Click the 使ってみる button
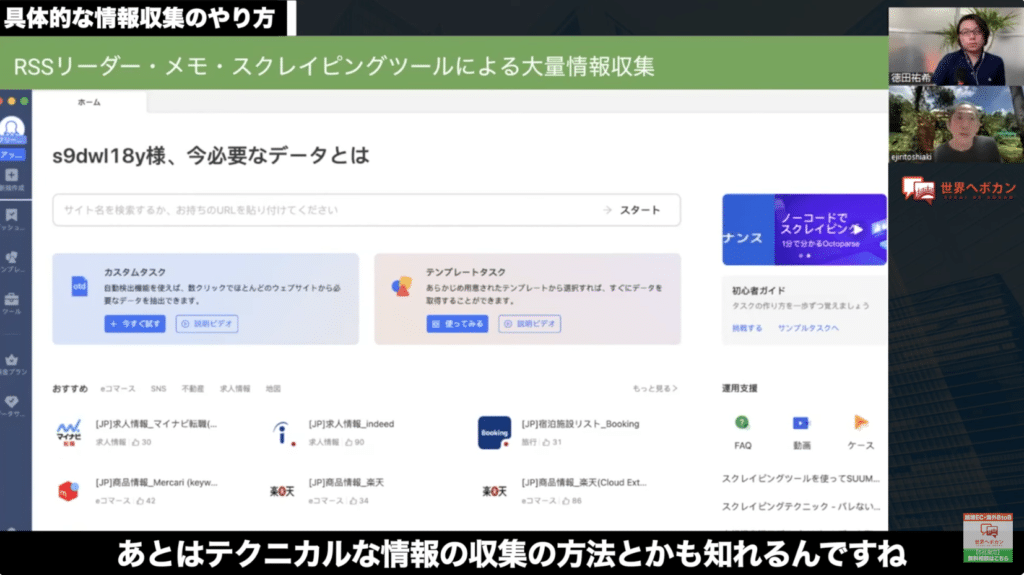This screenshot has height=575, width=1024. tap(457, 324)
